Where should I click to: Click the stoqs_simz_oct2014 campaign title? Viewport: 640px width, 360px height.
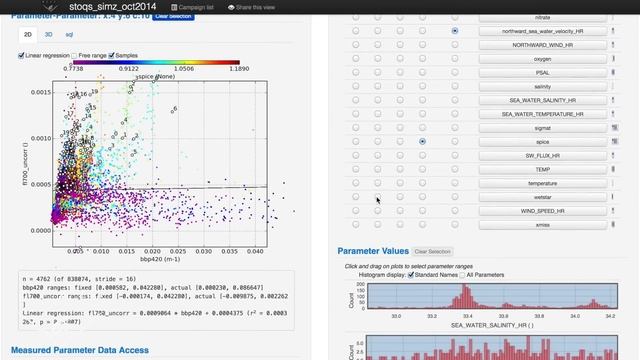pos(113,7)
